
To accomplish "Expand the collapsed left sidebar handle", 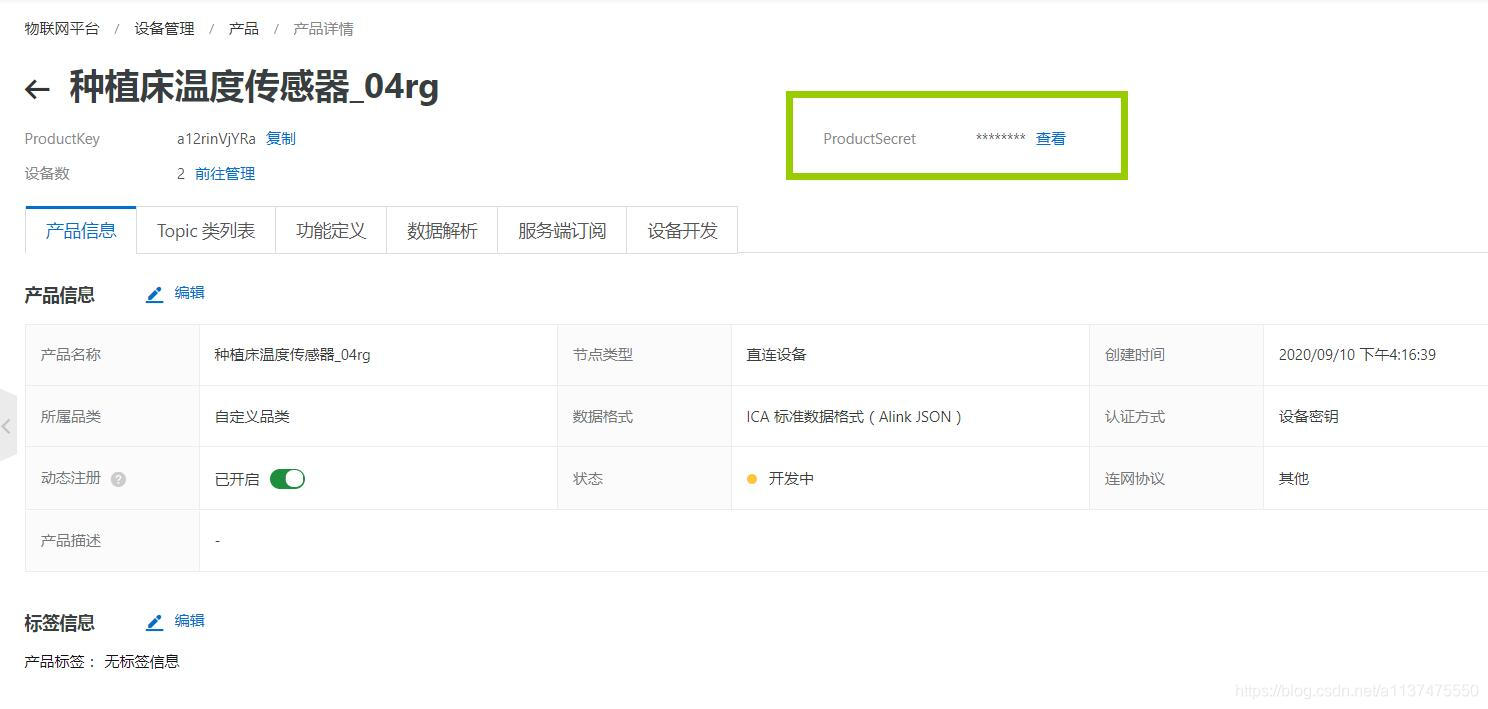I will click(x=7, y=426).
